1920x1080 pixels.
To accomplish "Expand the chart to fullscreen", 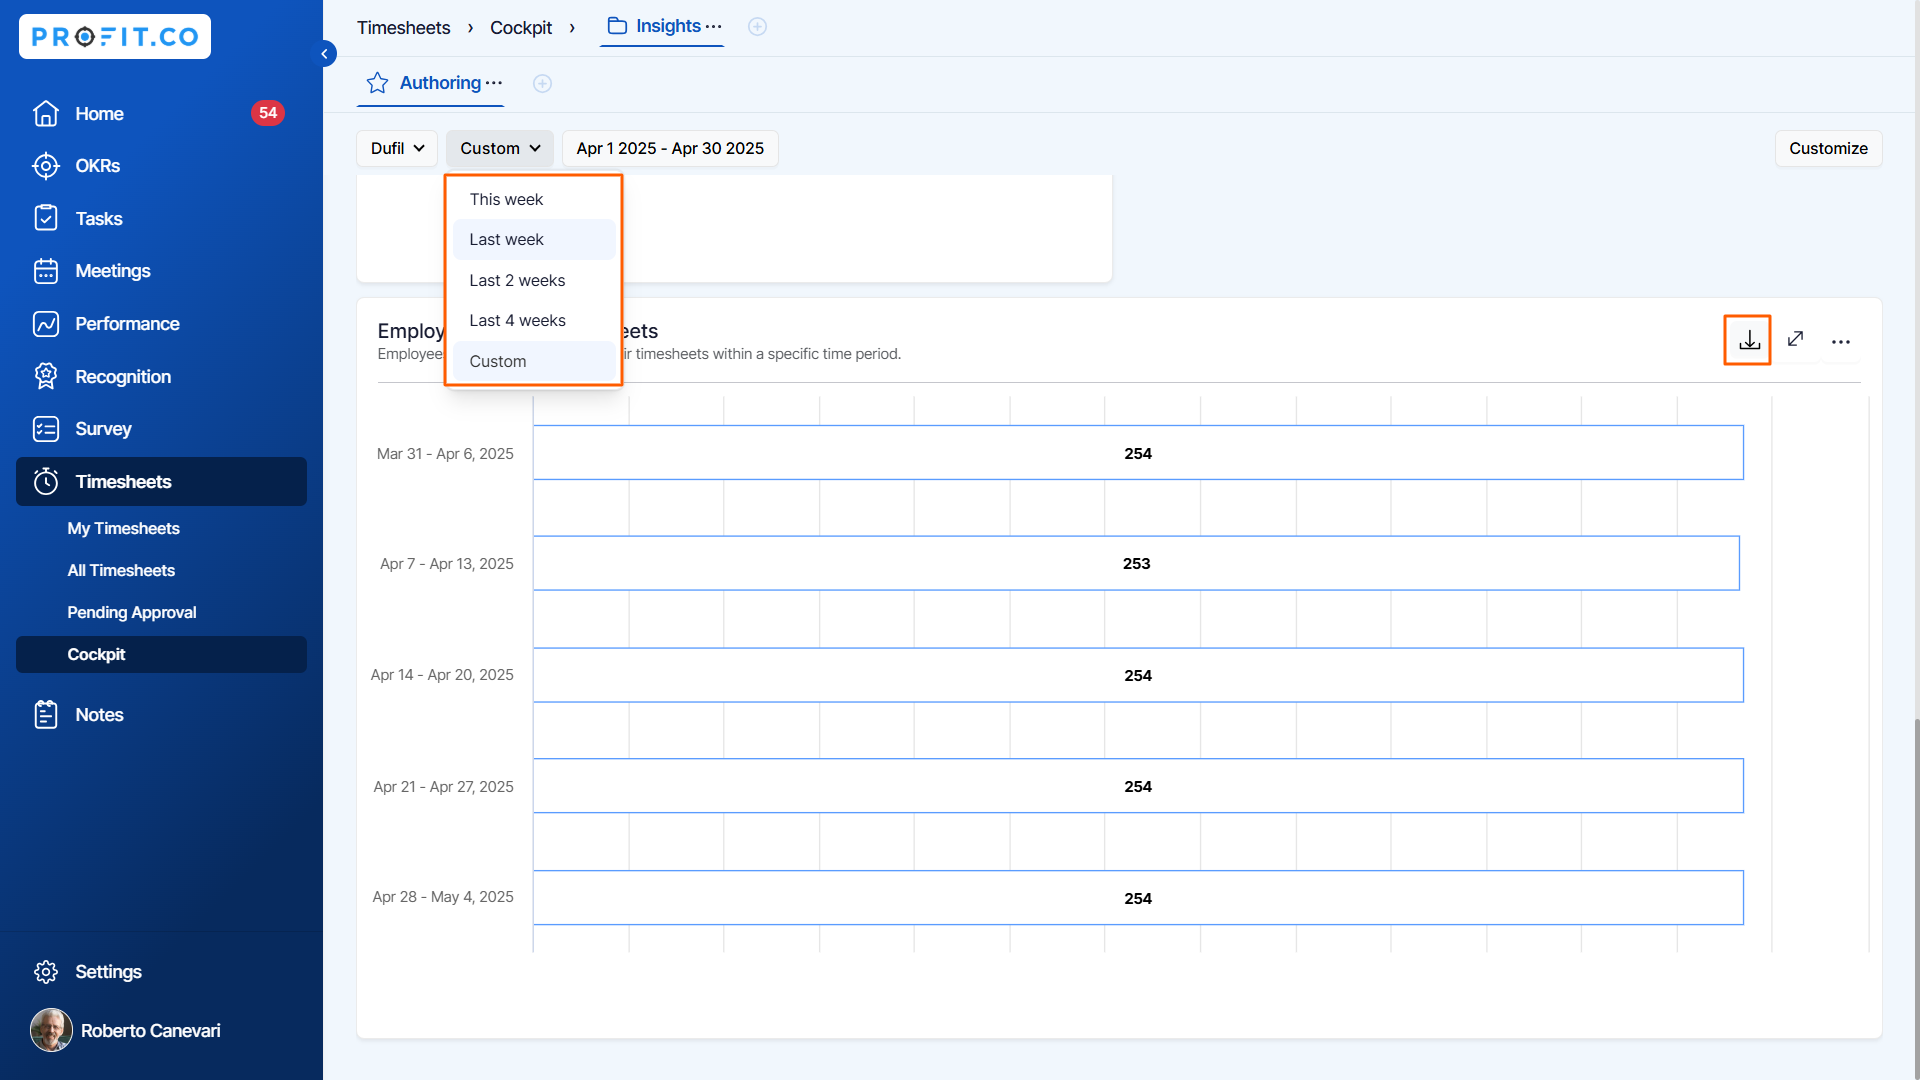I will coord(1795,340).
